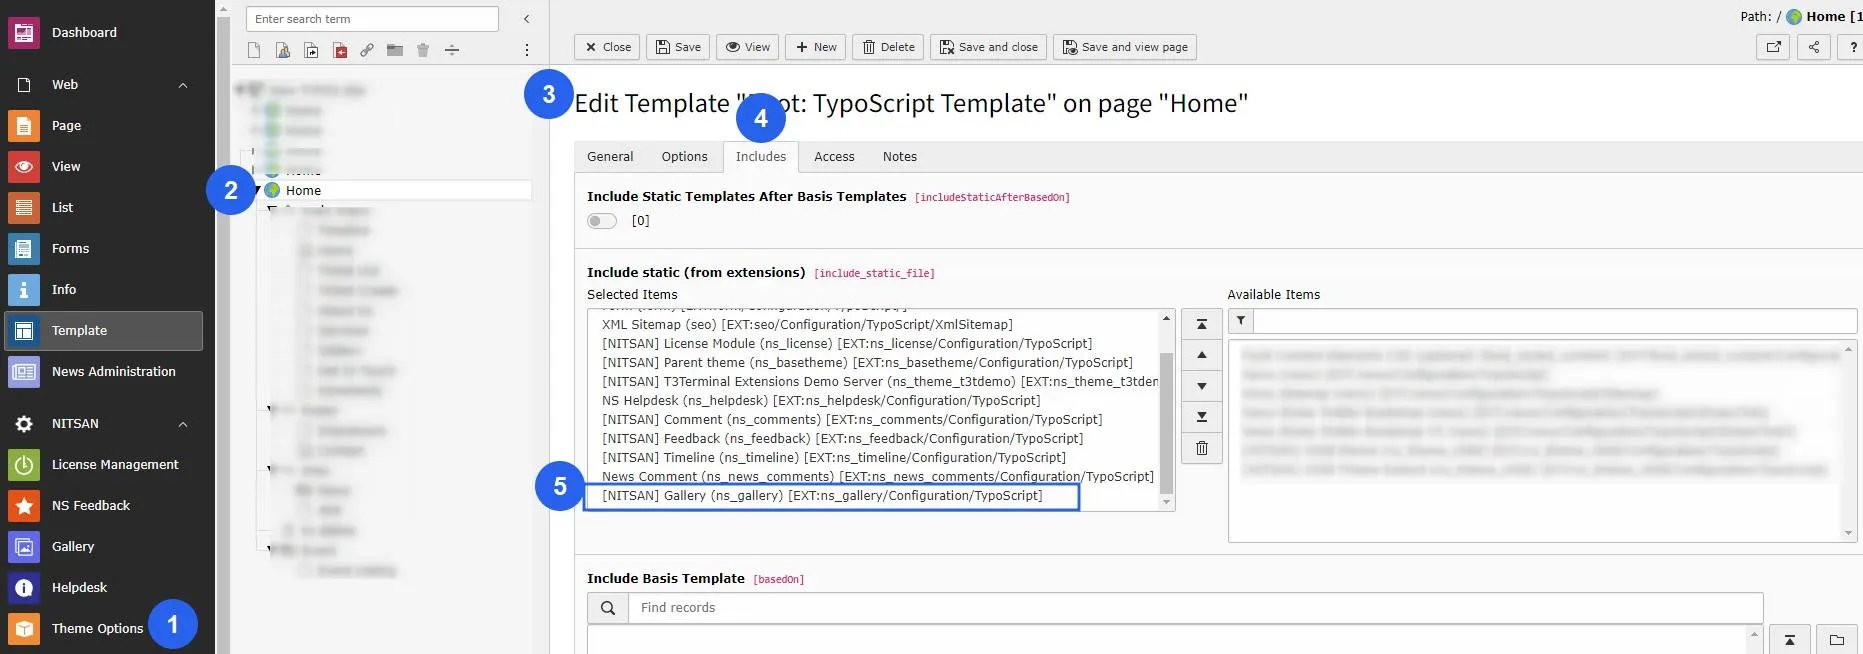Click the share icon at top right
The height and width of the screenshot is (654, 1863).
[x=1814, y=47]
